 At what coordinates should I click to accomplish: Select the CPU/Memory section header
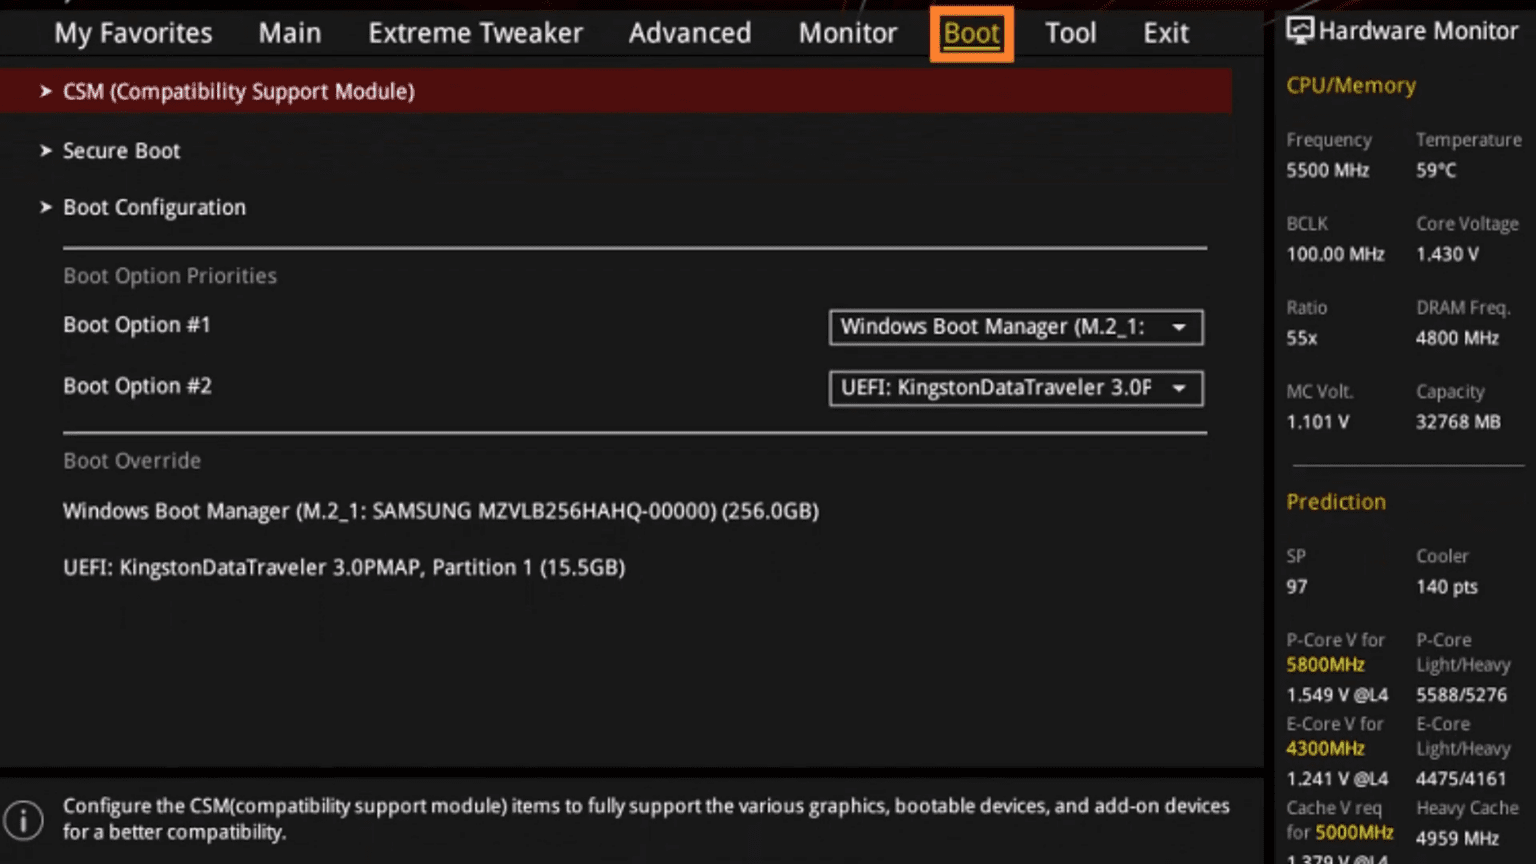coord(1350,85)
